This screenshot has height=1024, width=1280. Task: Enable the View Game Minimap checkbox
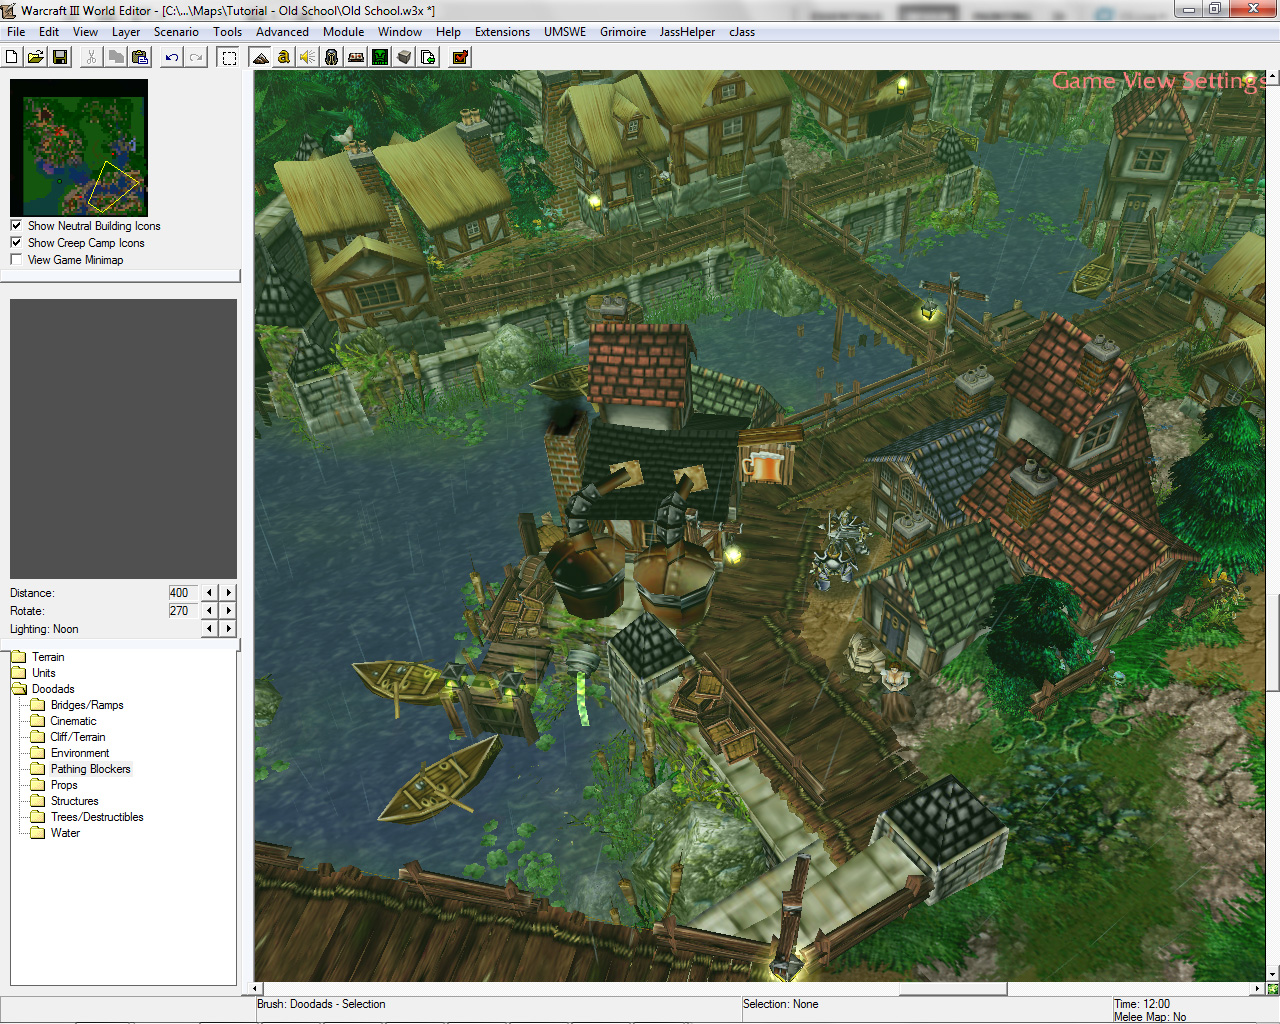[16, 260]
